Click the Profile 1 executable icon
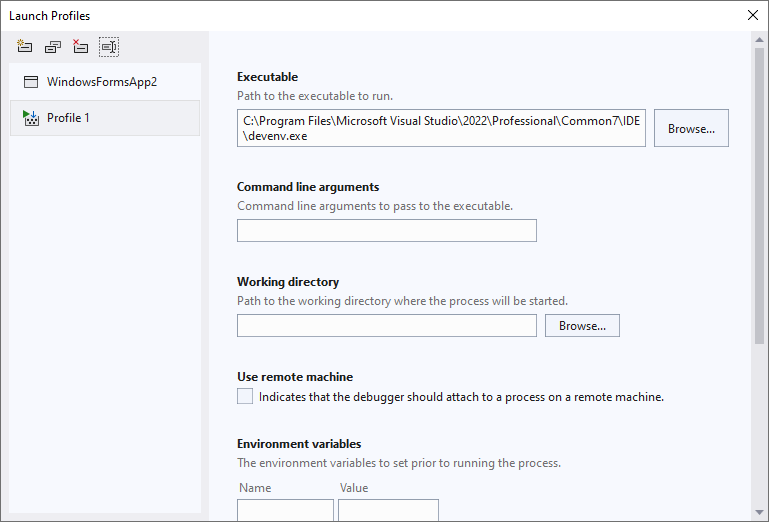 point(31,118)
